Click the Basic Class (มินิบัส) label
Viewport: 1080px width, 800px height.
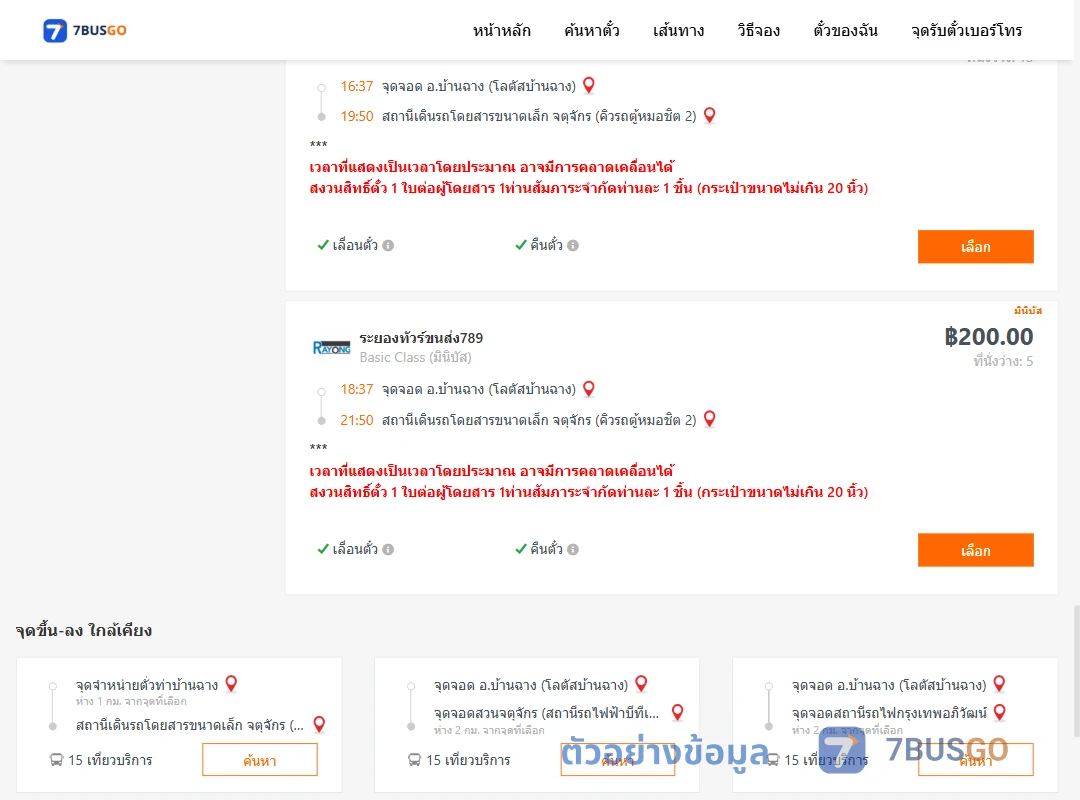click(x=415, y=358)
